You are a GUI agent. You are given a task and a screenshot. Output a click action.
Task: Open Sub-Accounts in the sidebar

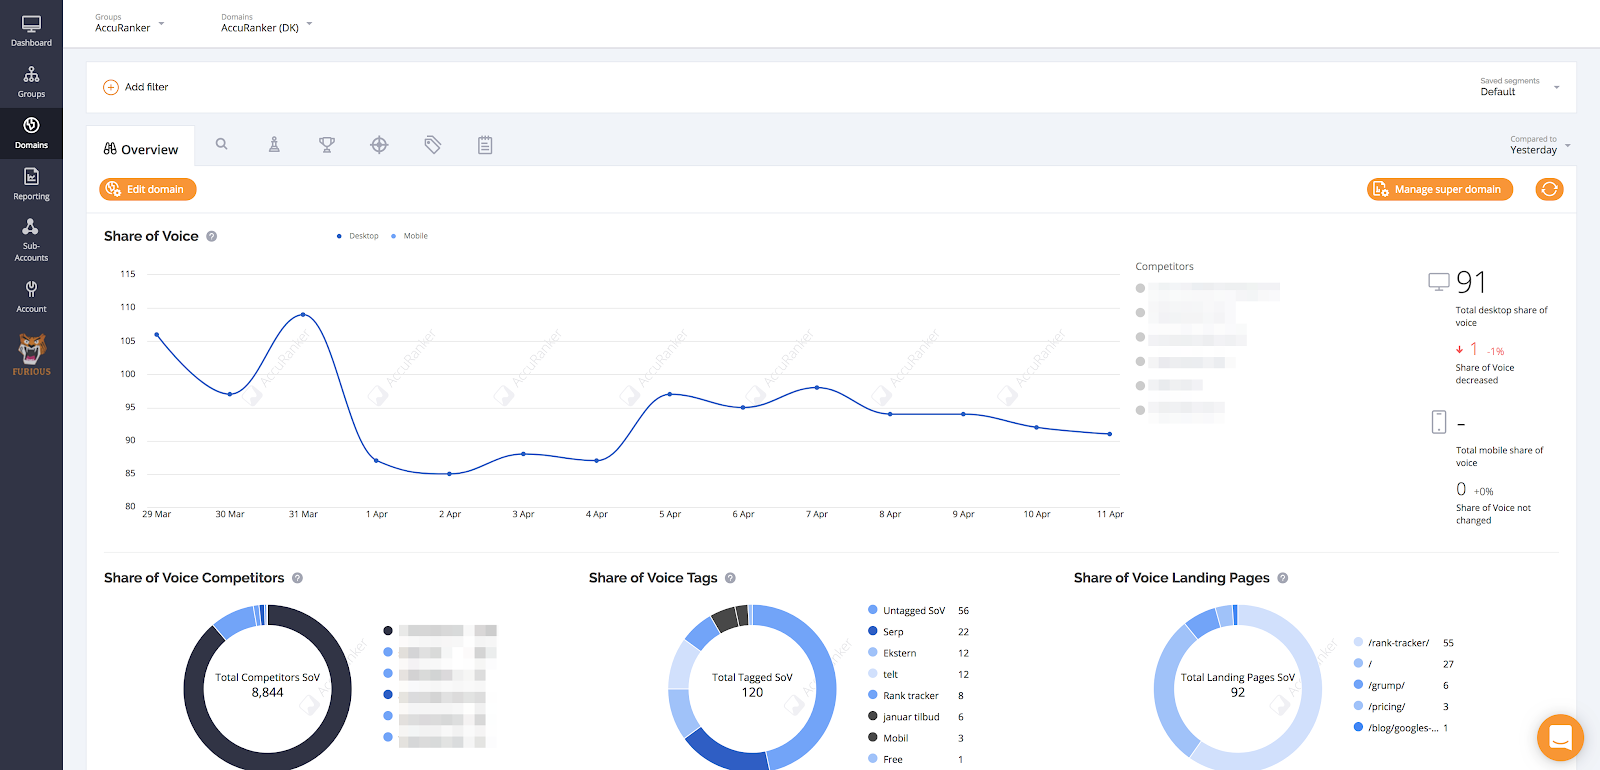click(x=31, y=240)
